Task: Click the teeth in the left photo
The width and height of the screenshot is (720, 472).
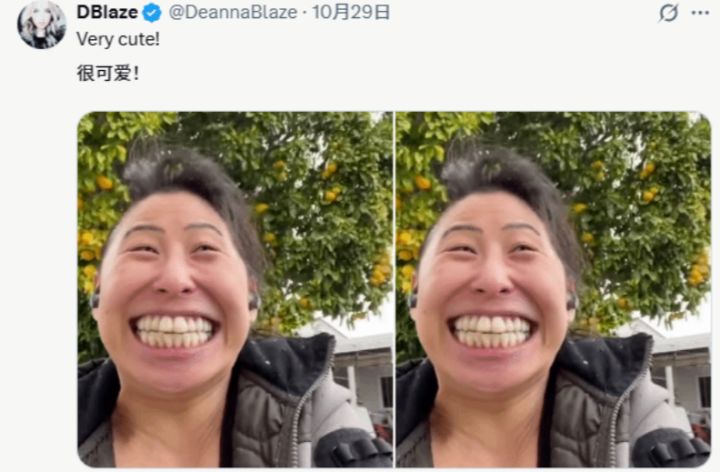Action: pos(174,332)
